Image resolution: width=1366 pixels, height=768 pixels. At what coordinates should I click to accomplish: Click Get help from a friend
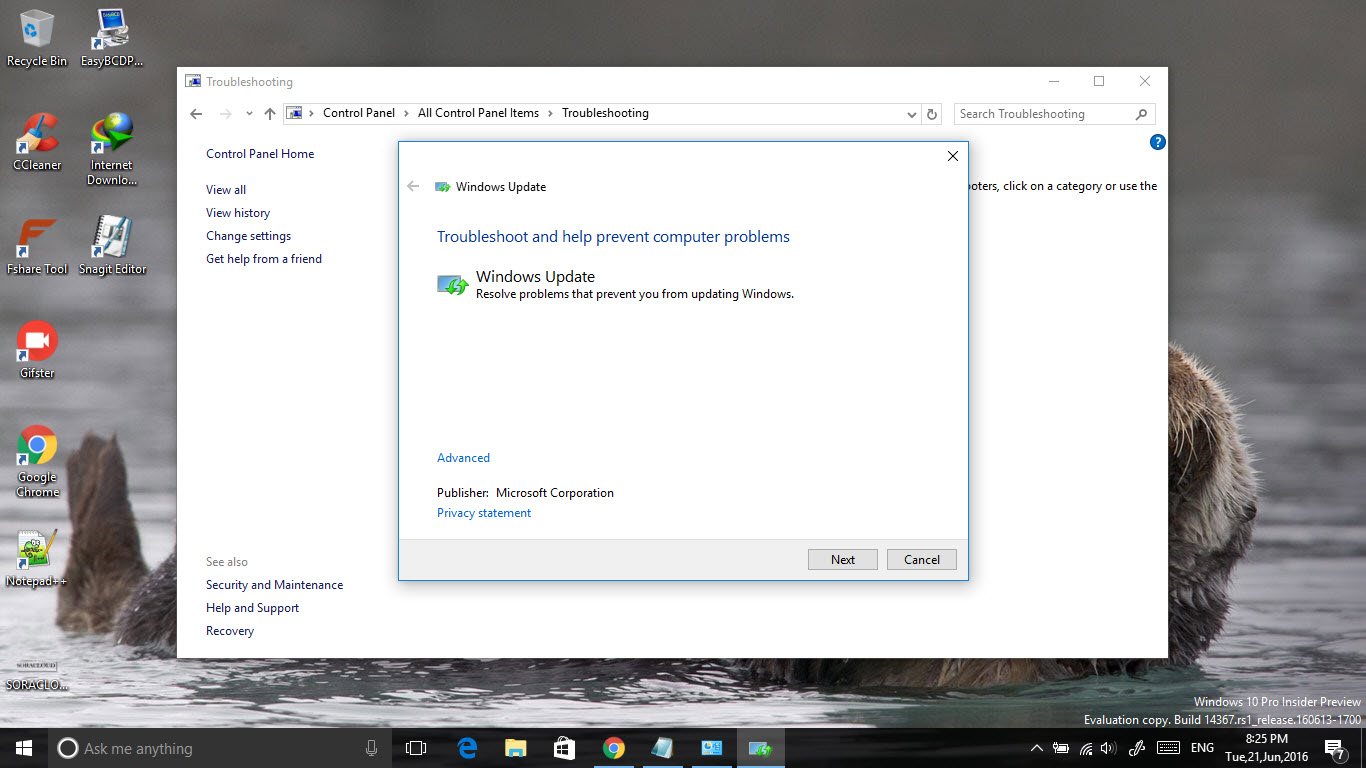coord(264,259)
